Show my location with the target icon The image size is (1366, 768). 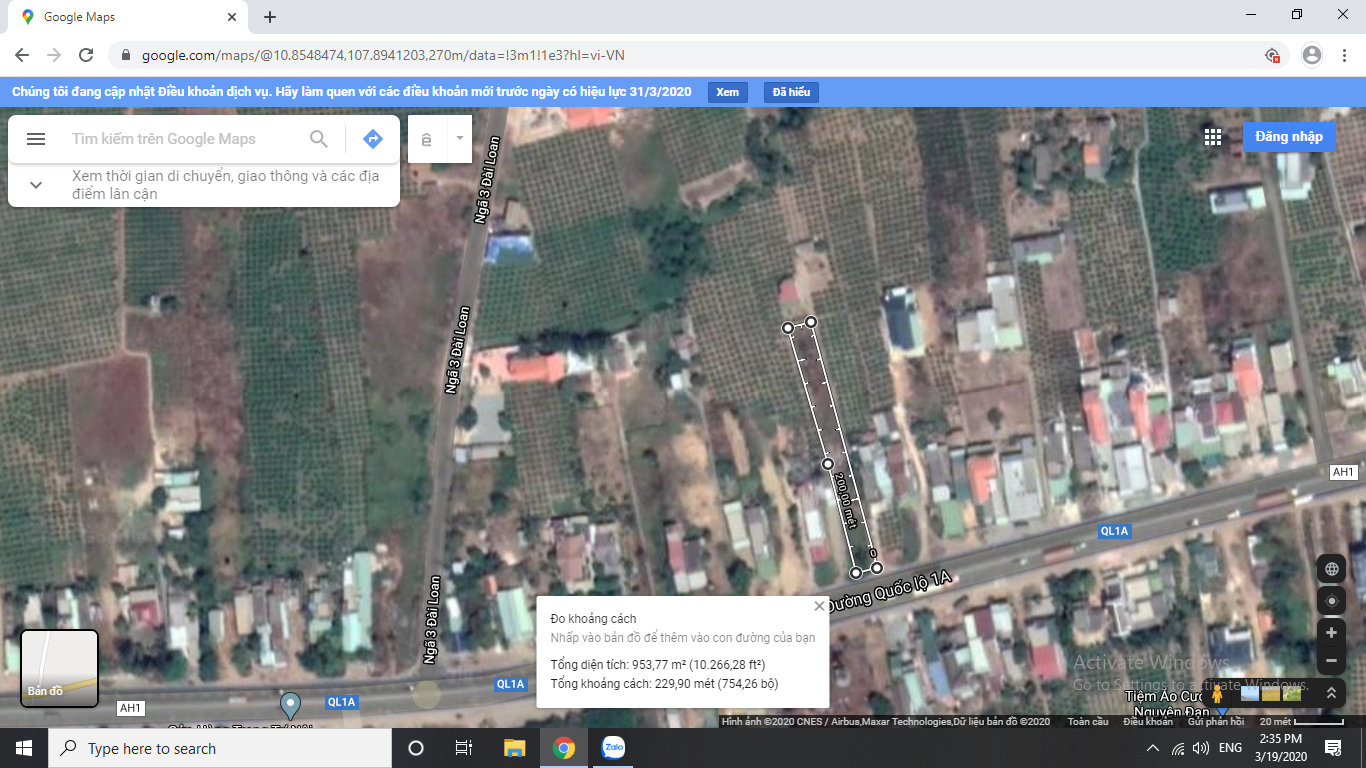point(1331,602)
